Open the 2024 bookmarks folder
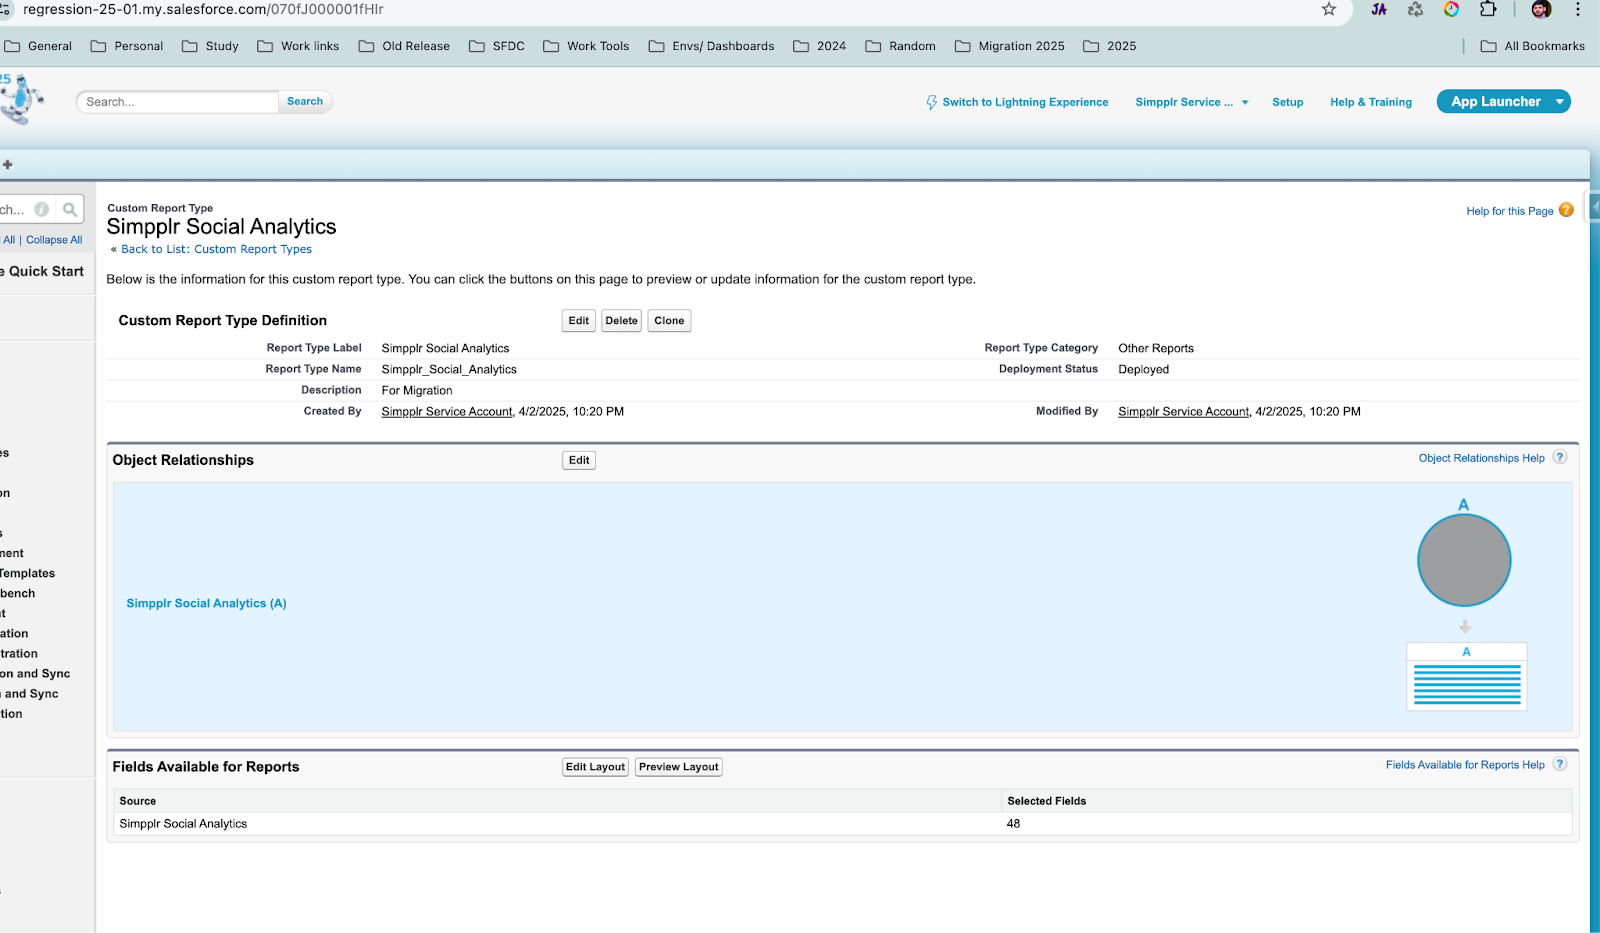The image size is (1600, 933). coord(820,46)
